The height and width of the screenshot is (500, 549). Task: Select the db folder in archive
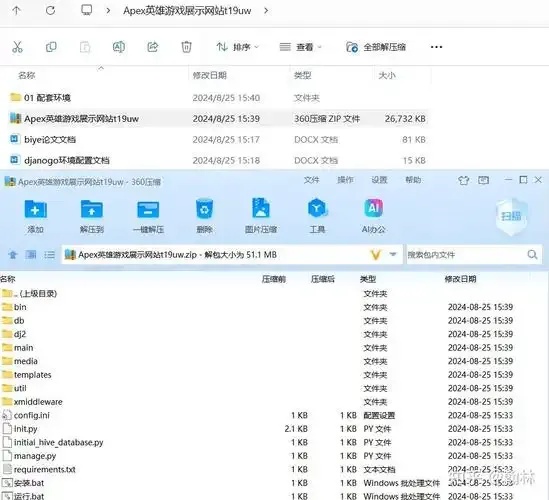[x=13, y=321]
